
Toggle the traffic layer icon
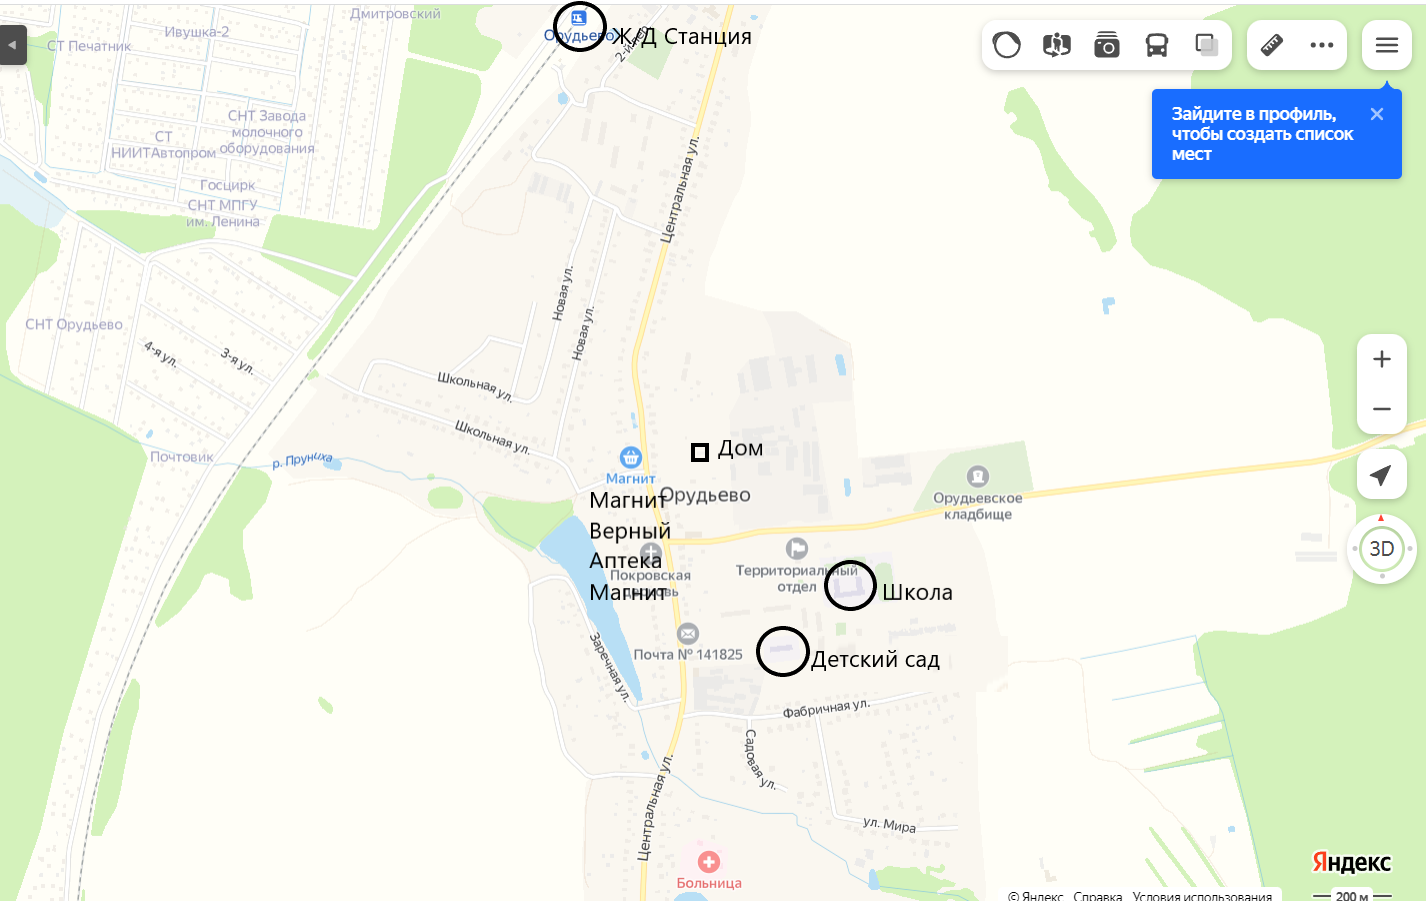[x=1007, y=45]
